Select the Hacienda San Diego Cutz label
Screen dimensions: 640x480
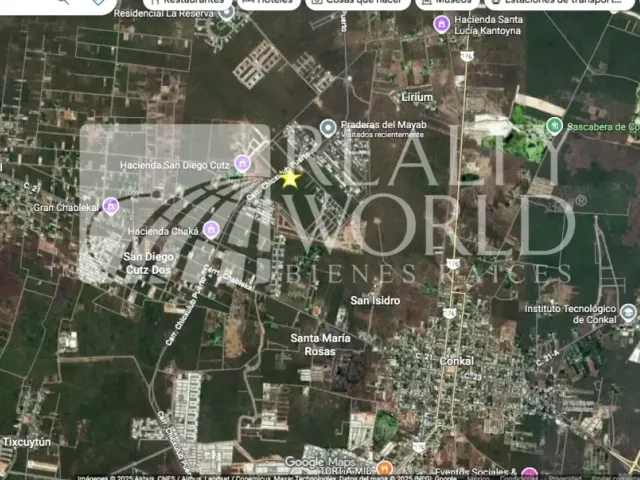(x=175, y=165)
